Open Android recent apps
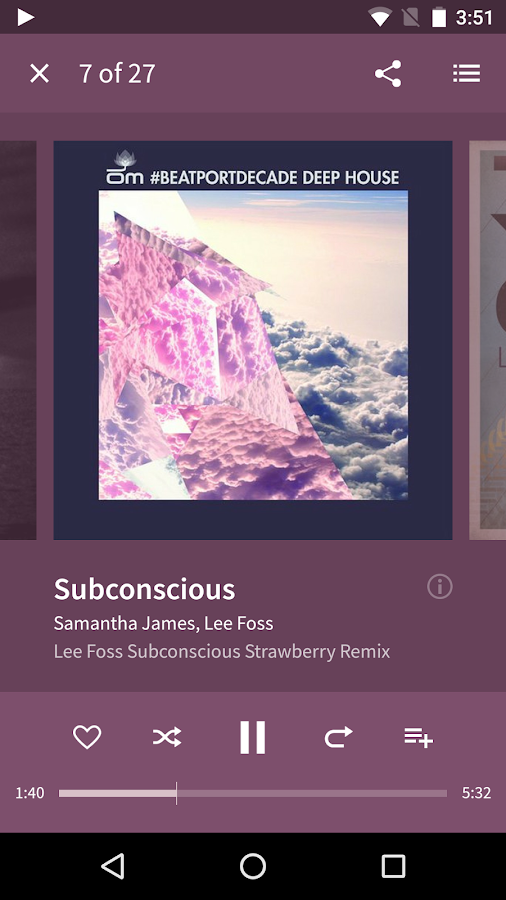506x900 pixels. tap(393, 866)
